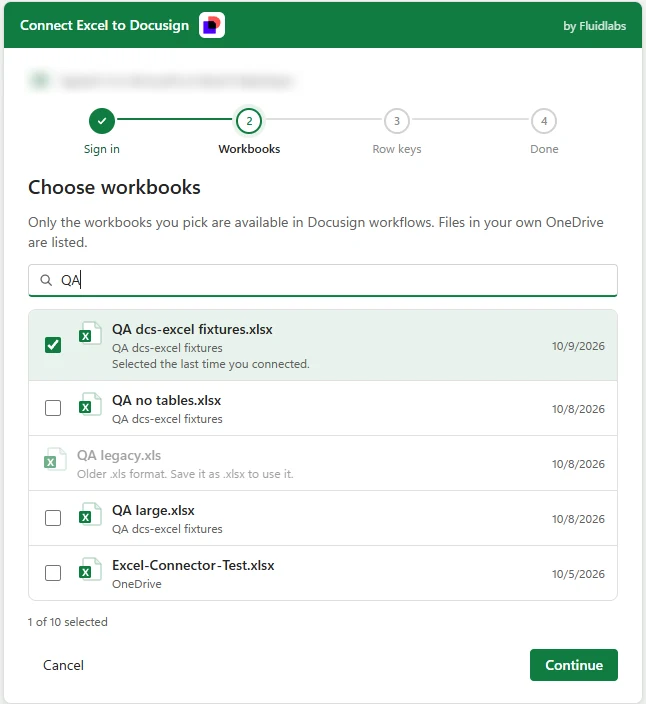Click the '1 of 10 selected' status text

(68, 622)
